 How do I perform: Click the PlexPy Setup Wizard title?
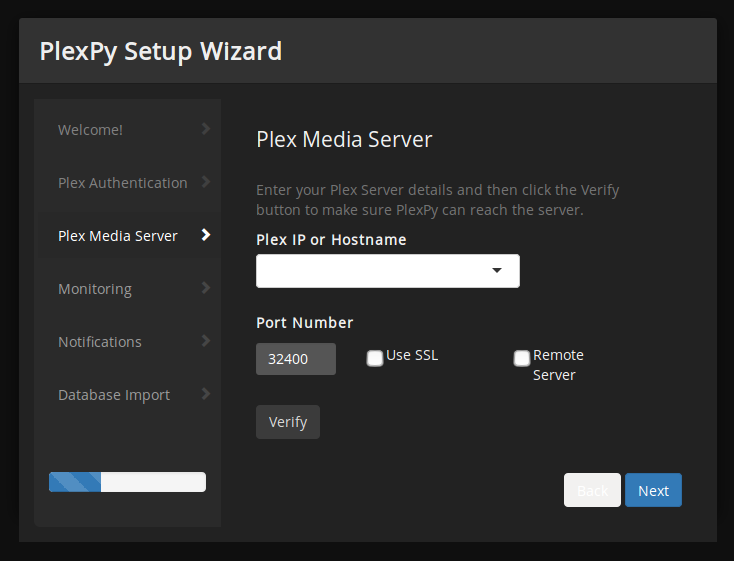pyautogui.click(x=161, y=52)
